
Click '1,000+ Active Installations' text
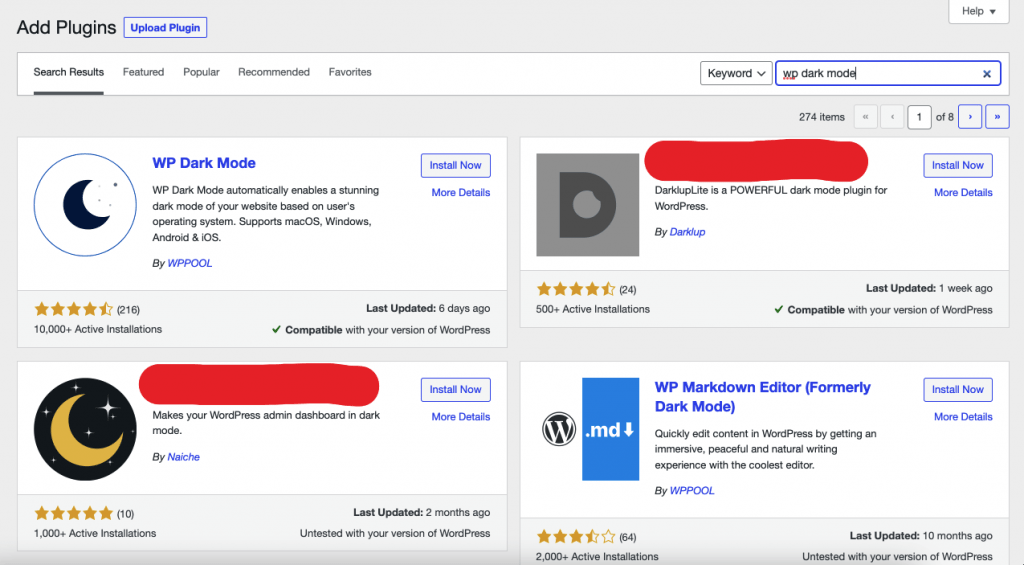coord(95,533)
